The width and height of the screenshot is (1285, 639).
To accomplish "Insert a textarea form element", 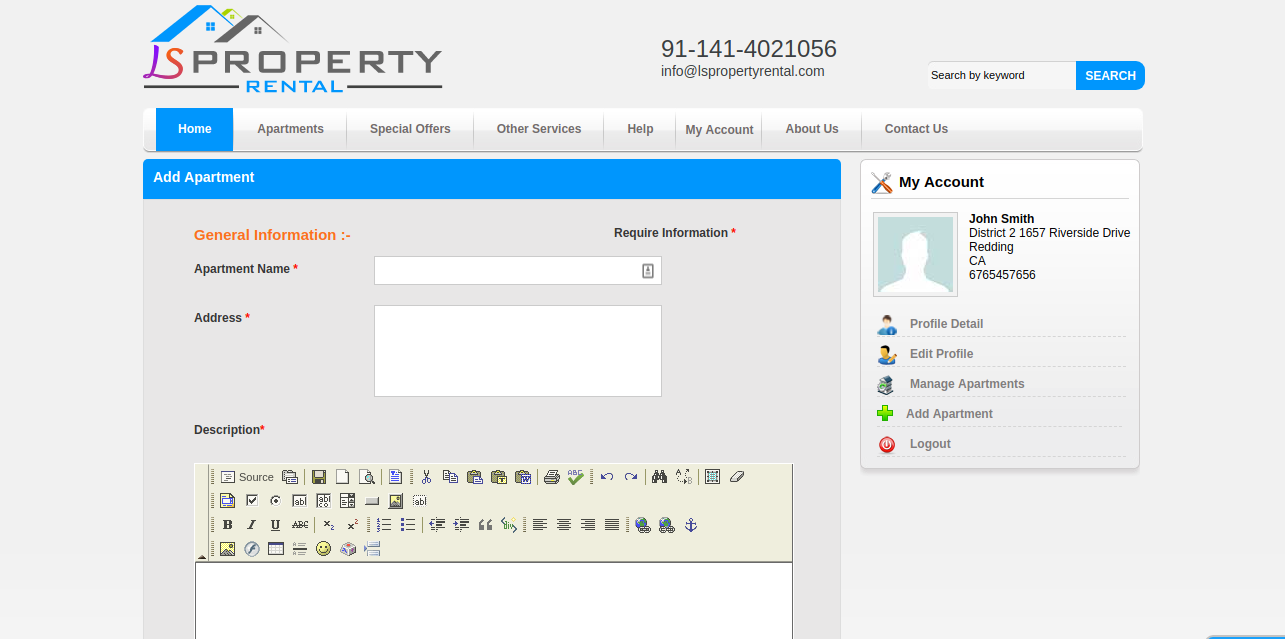I will 324,501.
